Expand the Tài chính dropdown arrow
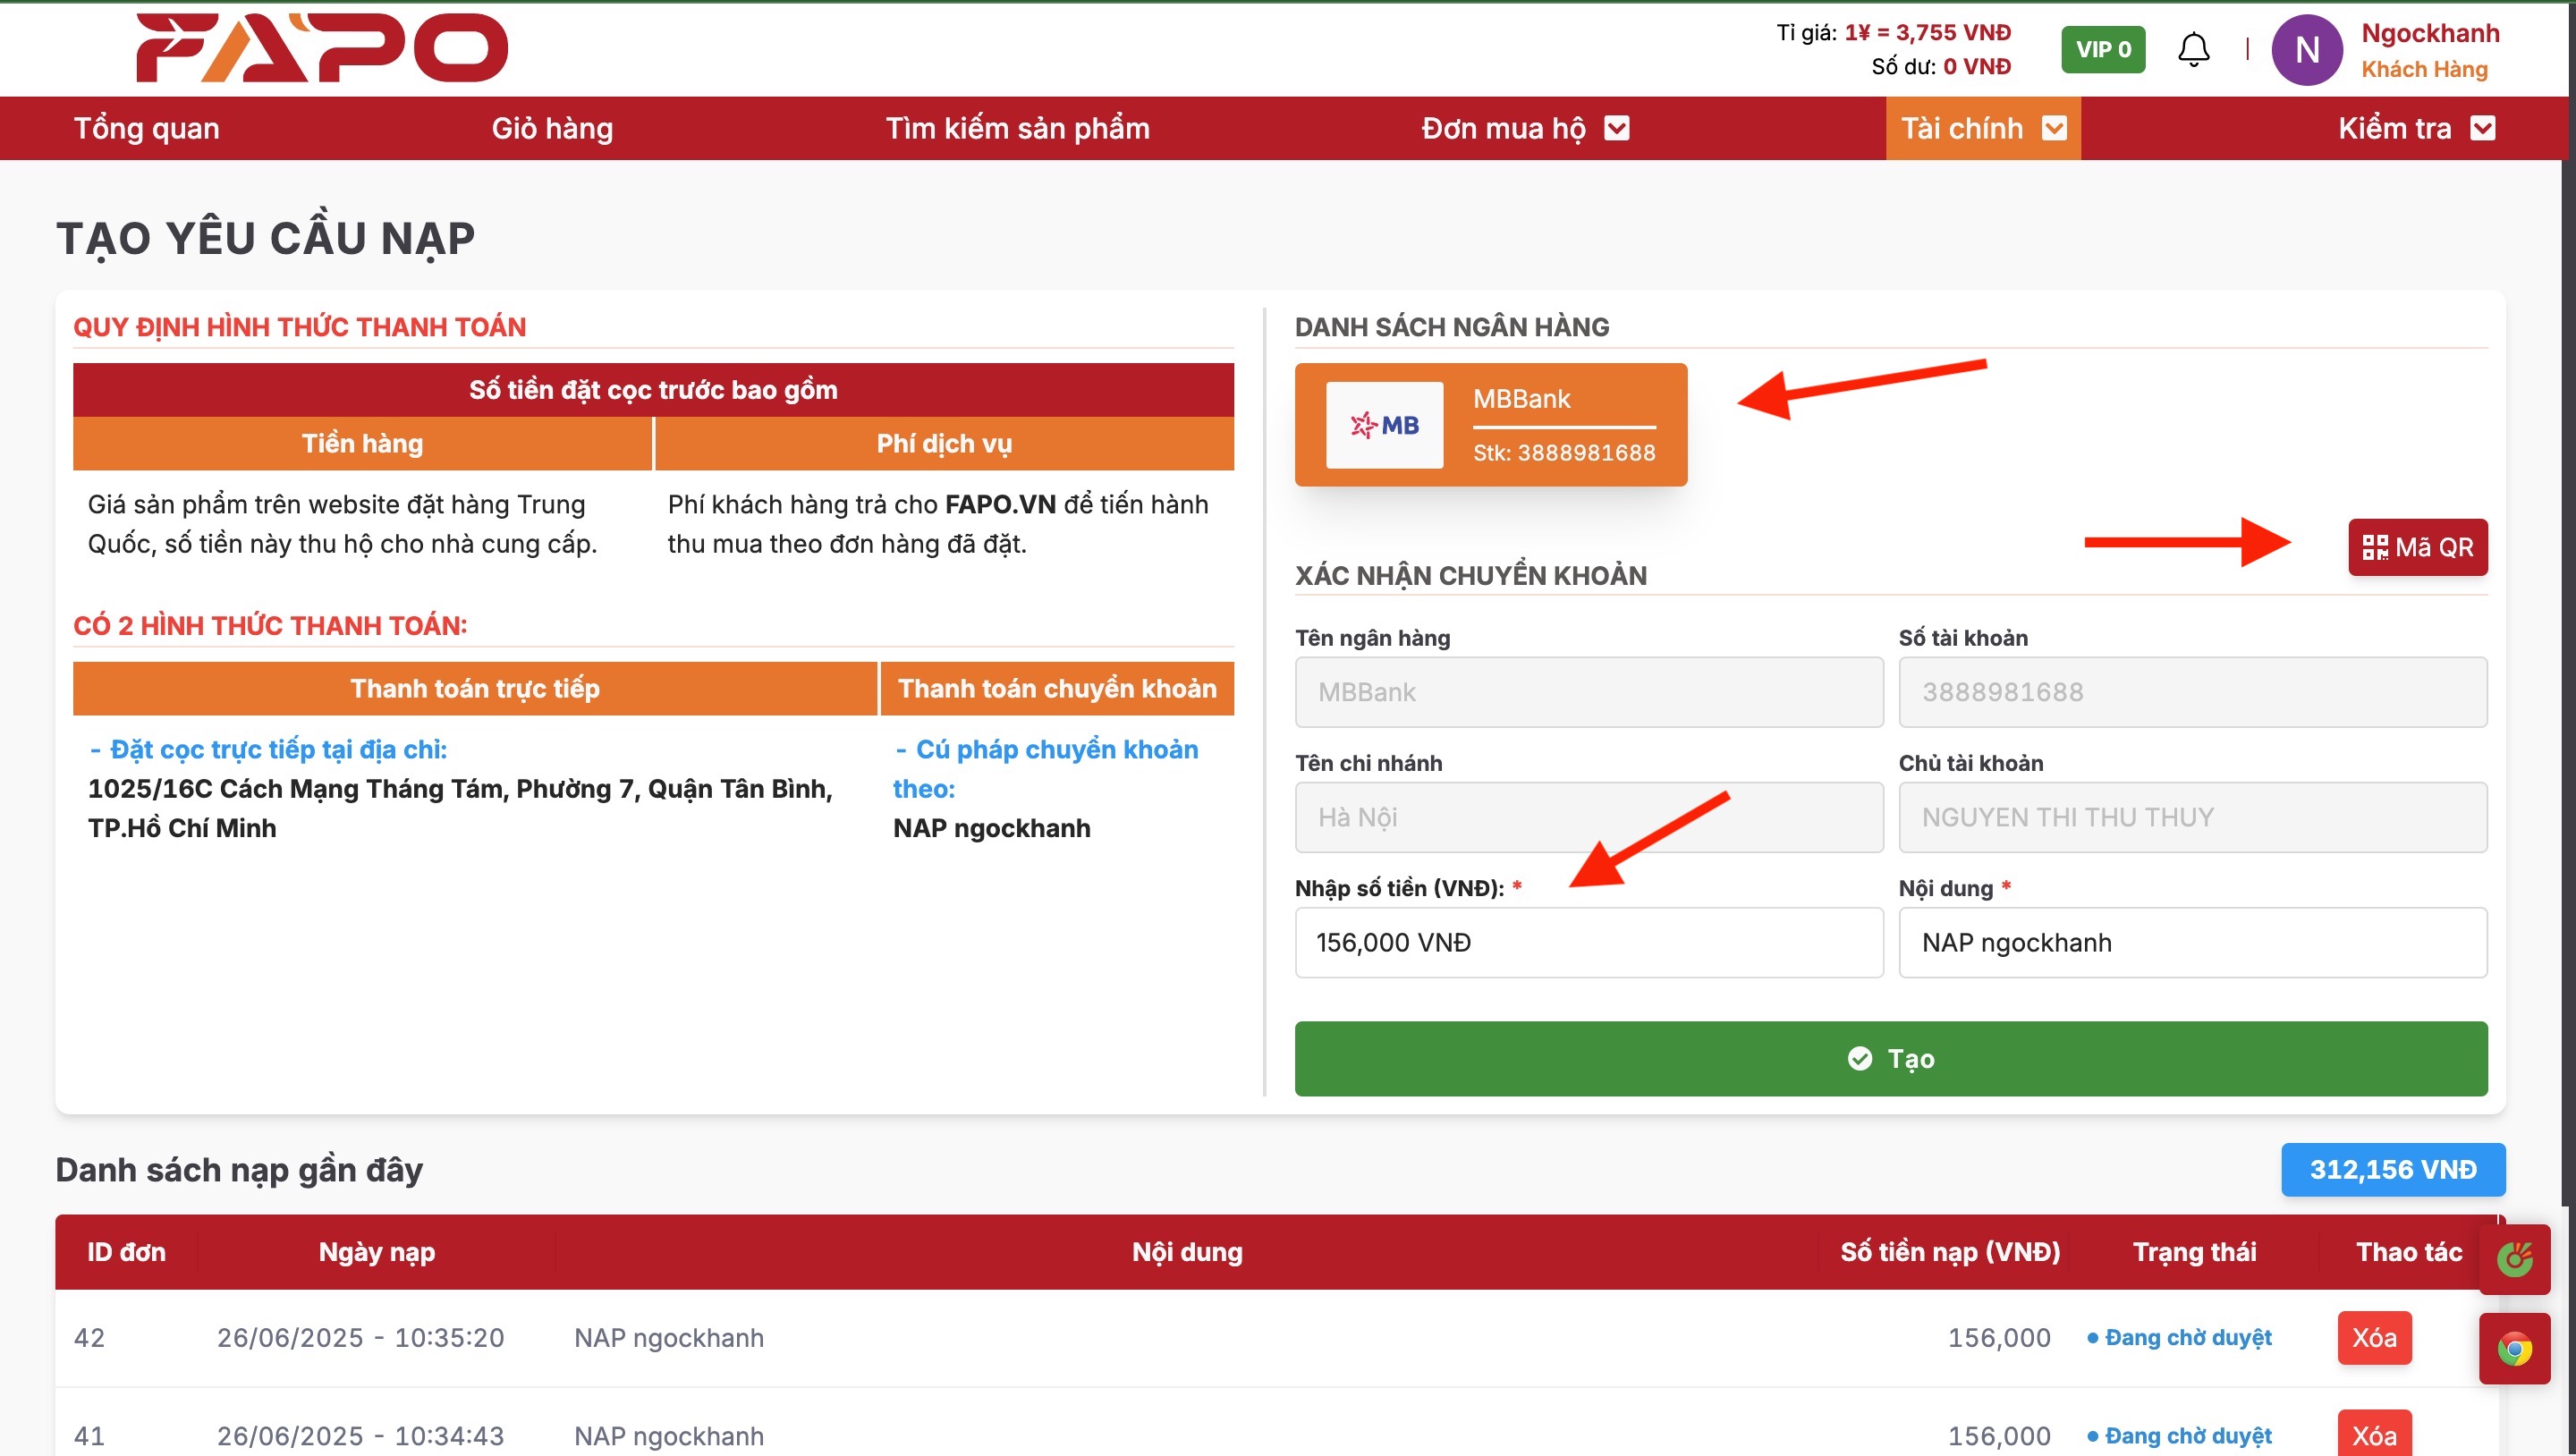Image resolution: width=2576 pixels, height=1456 pixels. click(2053, 128)
